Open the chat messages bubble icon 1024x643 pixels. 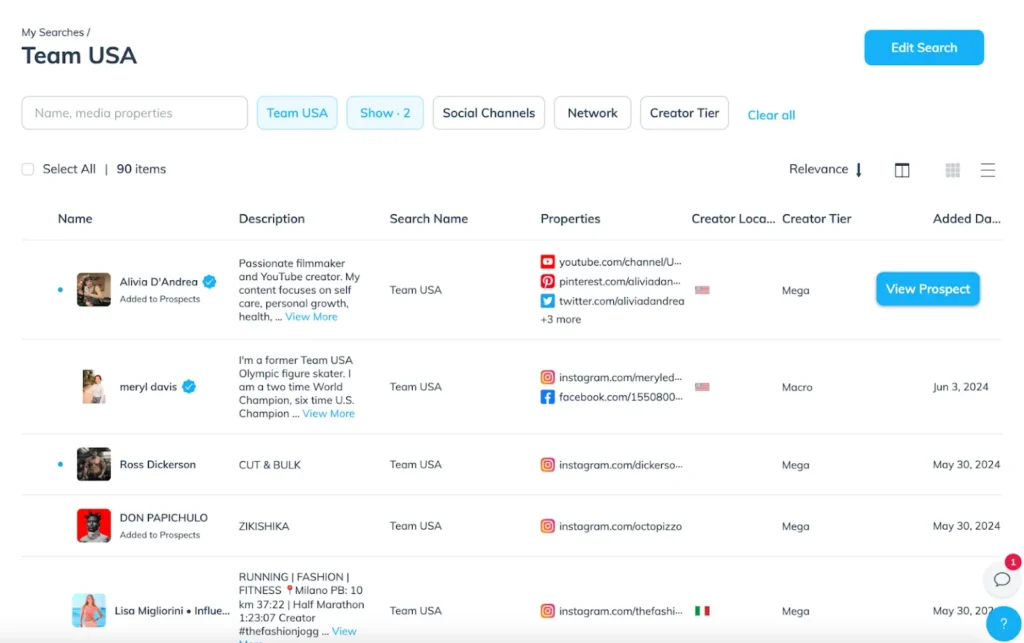(x=1002, y=578)
